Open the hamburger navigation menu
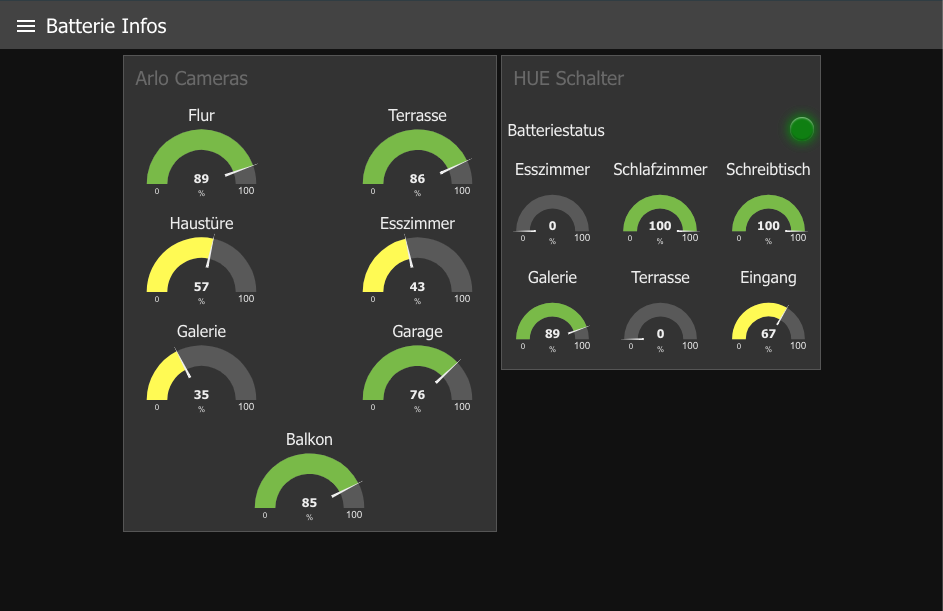Image resolution: width=943 pixels, height=611 pixels. (26, 26)
